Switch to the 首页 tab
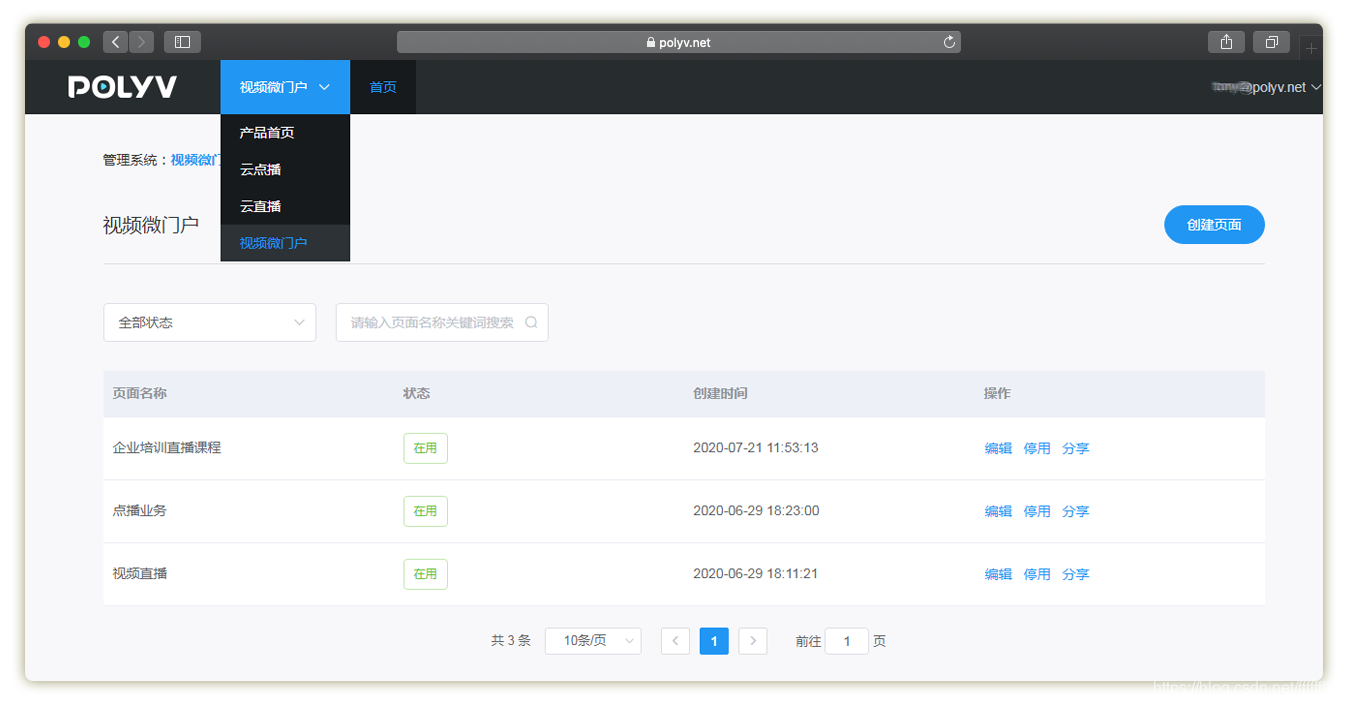This screenshot has height=707, width=1349. (x=383, y=87)
